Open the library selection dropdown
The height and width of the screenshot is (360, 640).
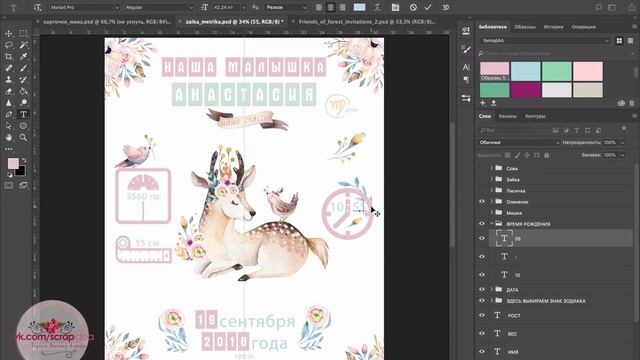point(545,41)
